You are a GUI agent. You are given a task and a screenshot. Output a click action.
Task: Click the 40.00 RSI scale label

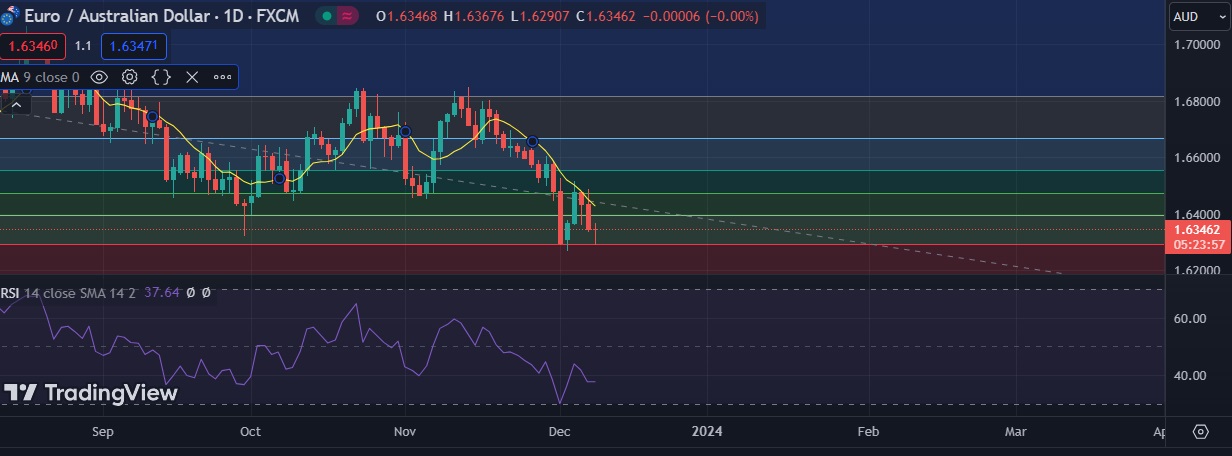pos(1192,376)
